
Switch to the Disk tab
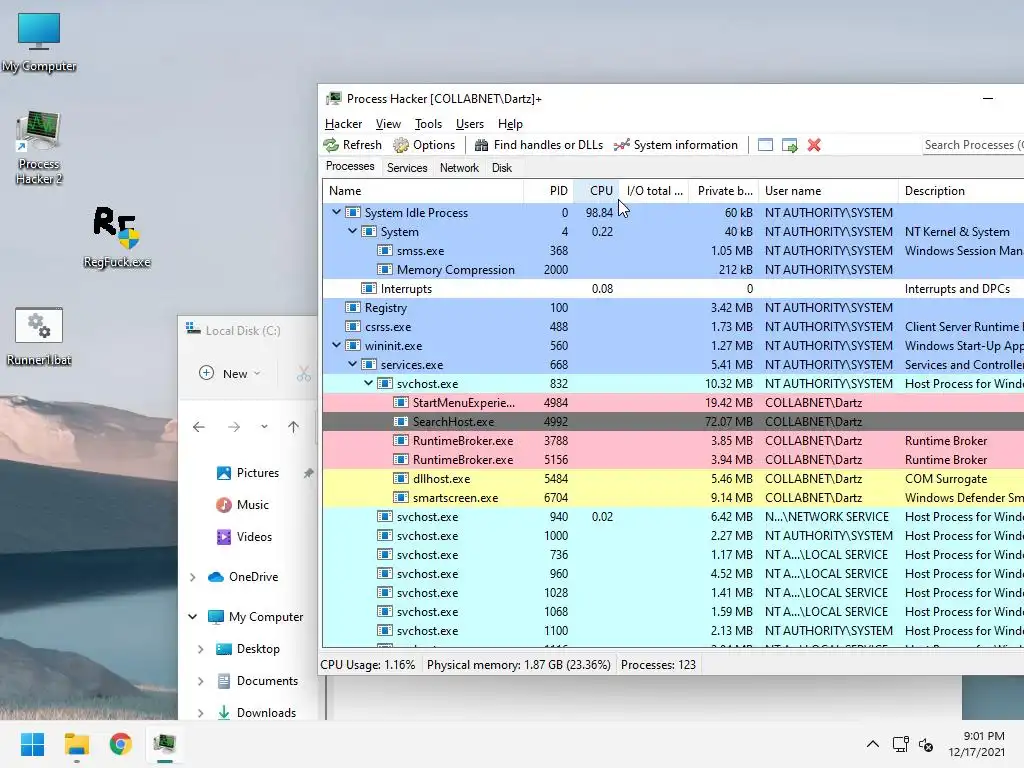pos(502,168)
